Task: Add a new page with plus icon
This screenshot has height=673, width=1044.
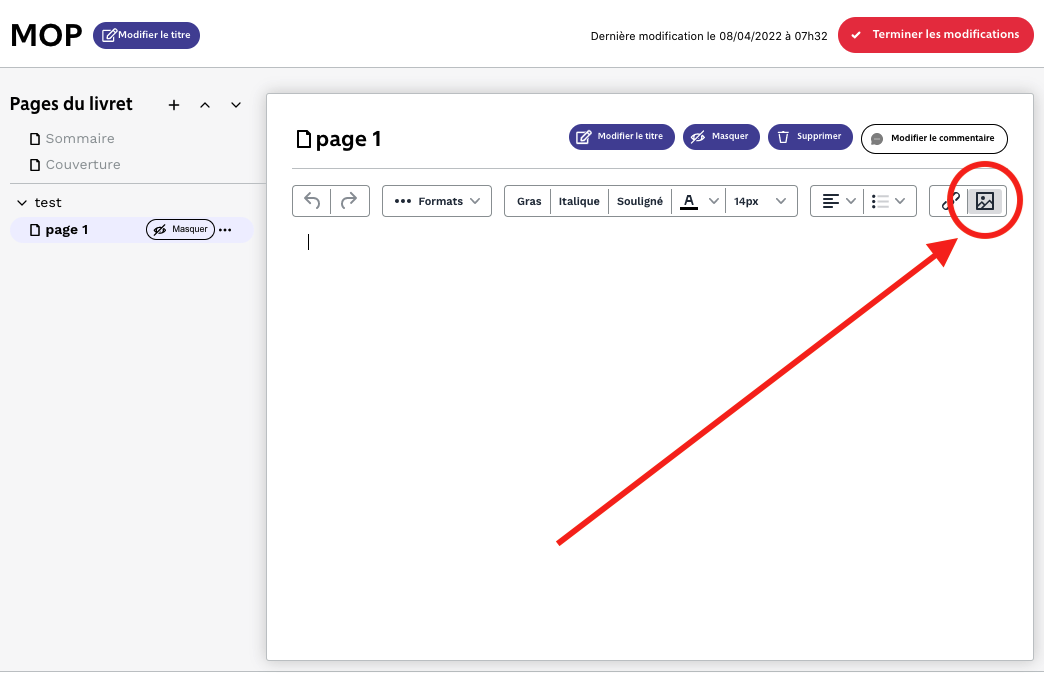Action: [173, 105]
